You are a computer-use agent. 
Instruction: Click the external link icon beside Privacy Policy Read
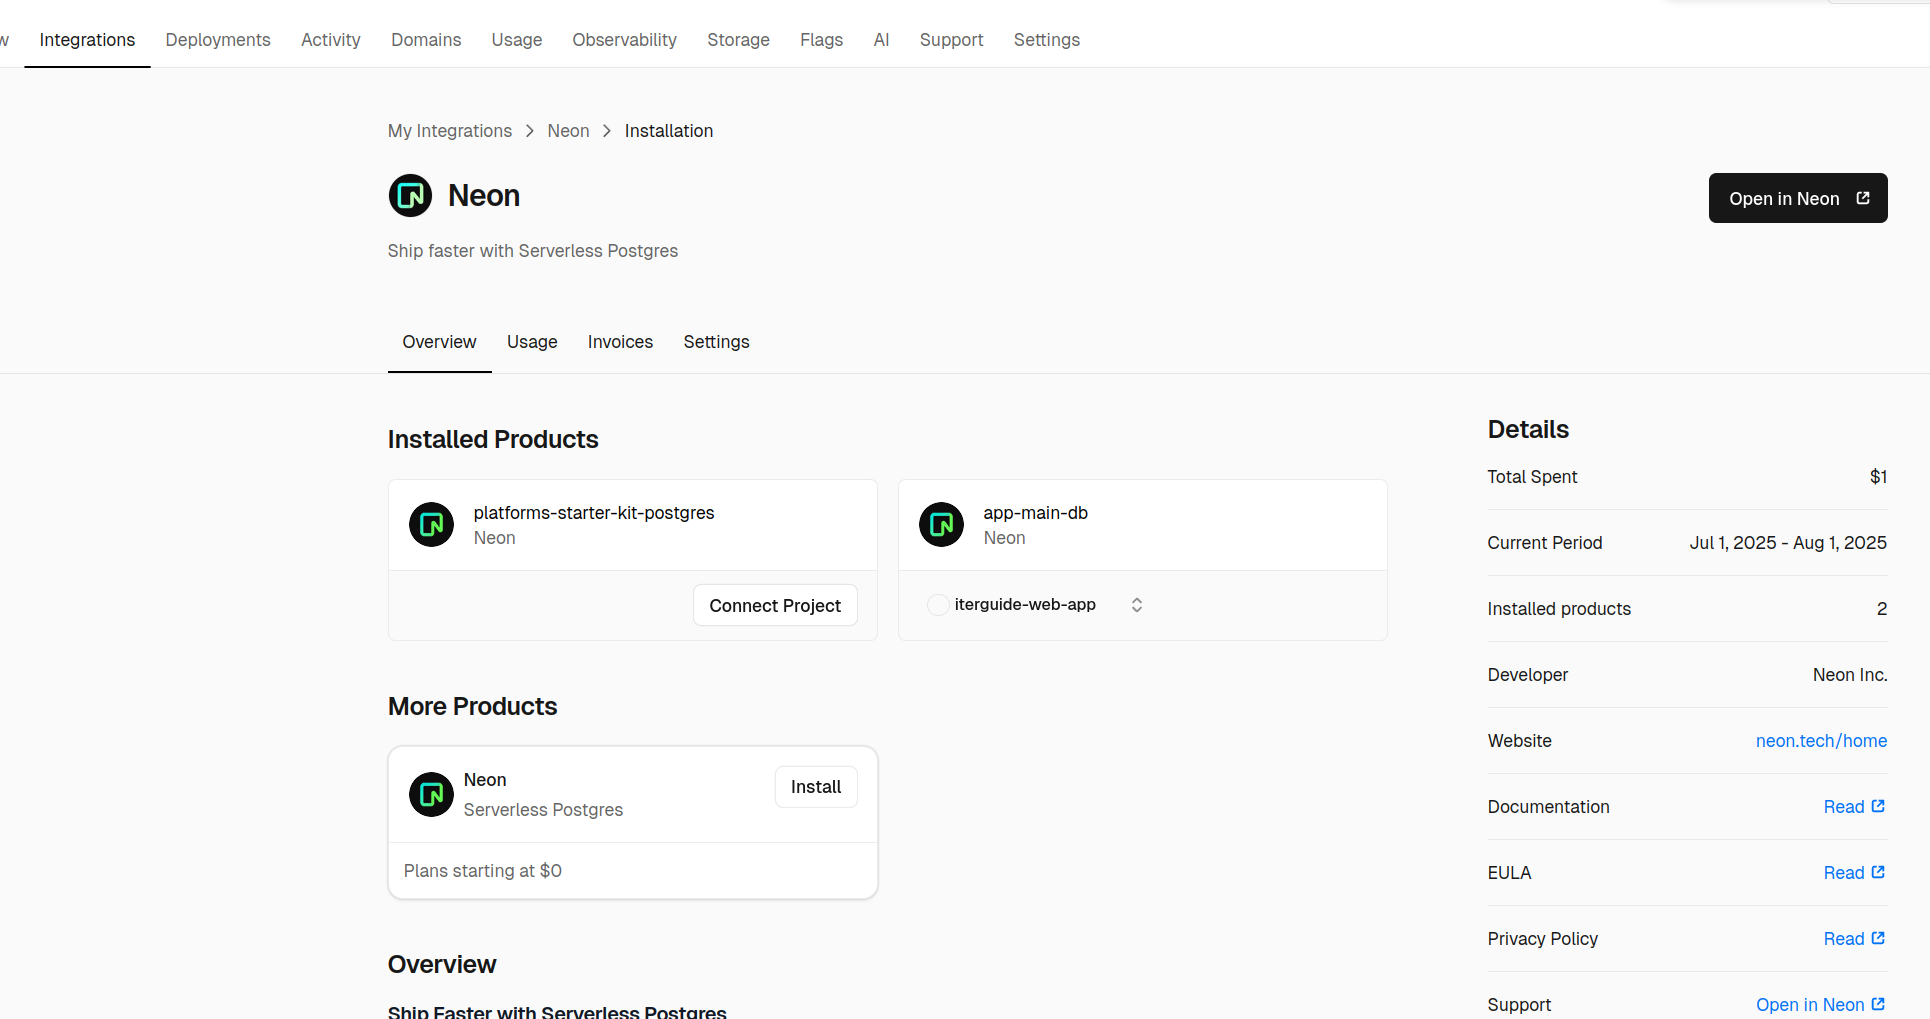[1878, 938]
